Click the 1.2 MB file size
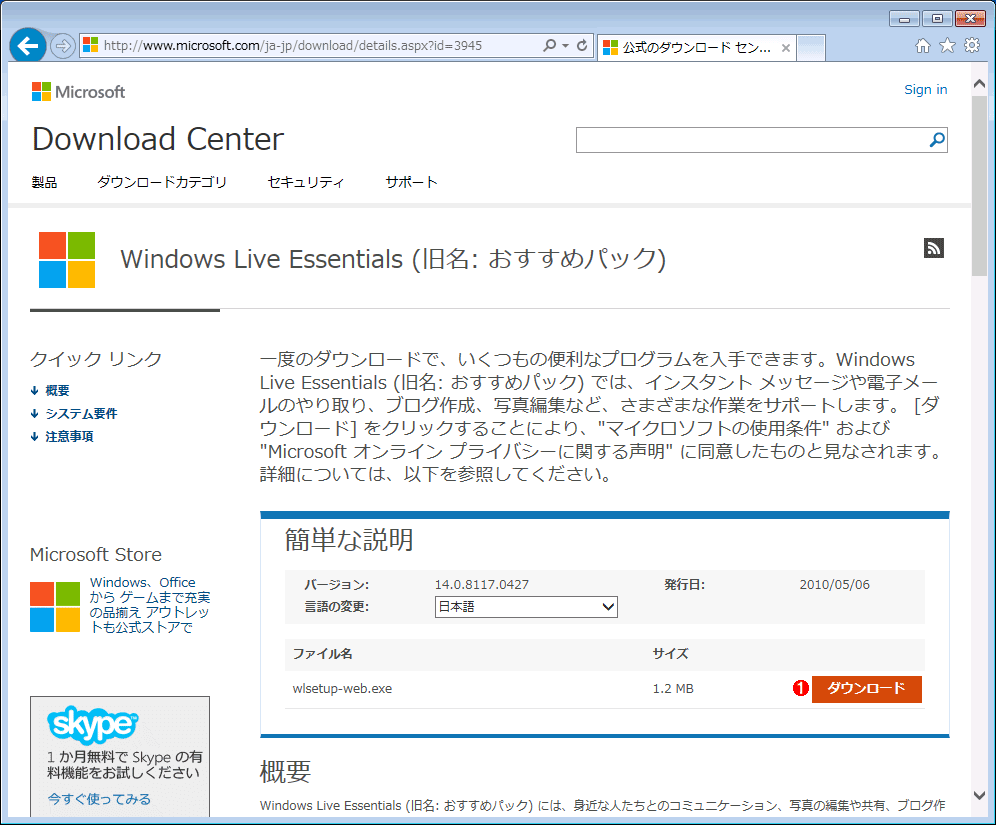The height and width of the screenshot is (825, 996). tap(673, 688)
